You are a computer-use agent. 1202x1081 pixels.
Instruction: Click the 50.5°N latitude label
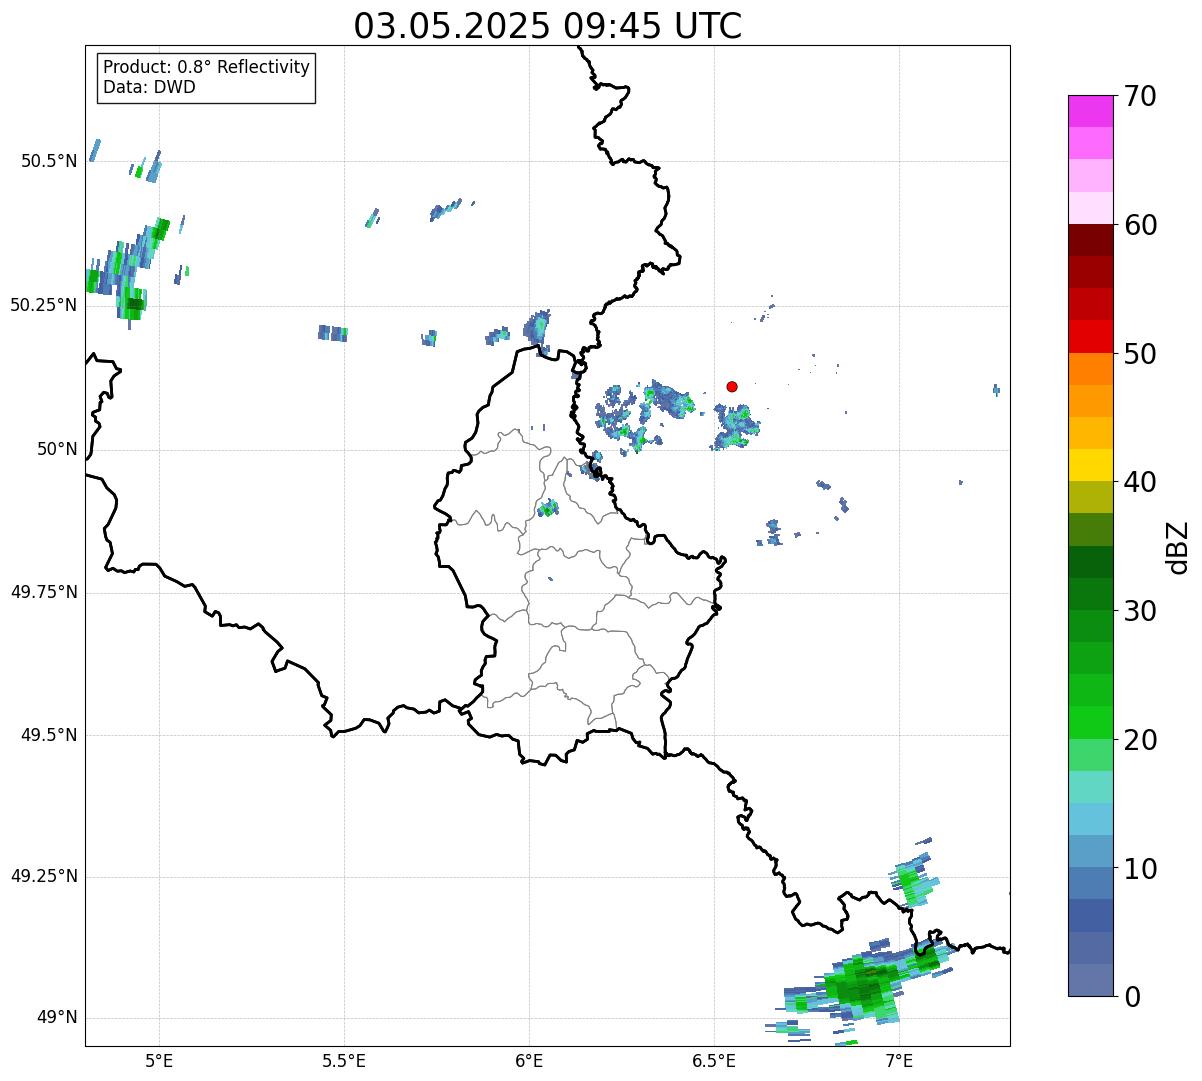48,161
